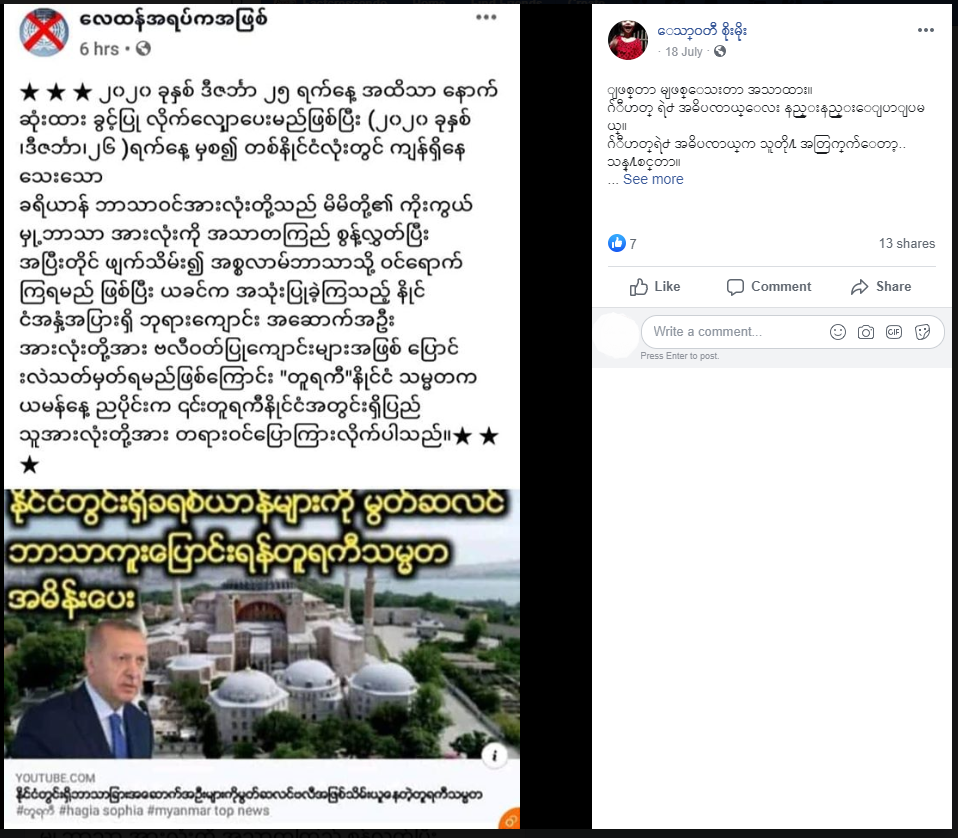Insert a GIF using the GIF icon
The image size is (958, 838).
point(894,332)
